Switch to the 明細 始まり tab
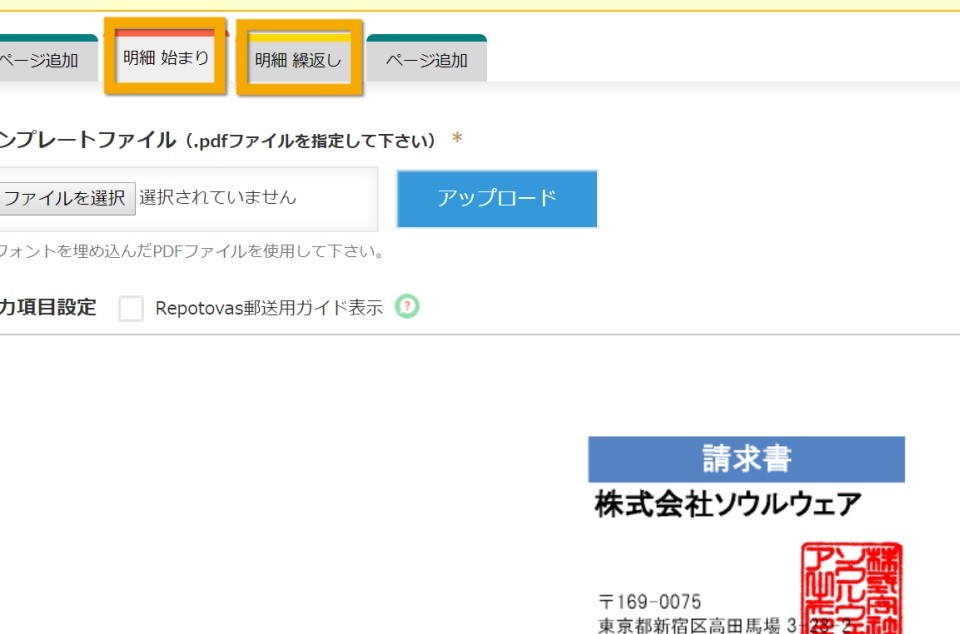 (166, 57)
